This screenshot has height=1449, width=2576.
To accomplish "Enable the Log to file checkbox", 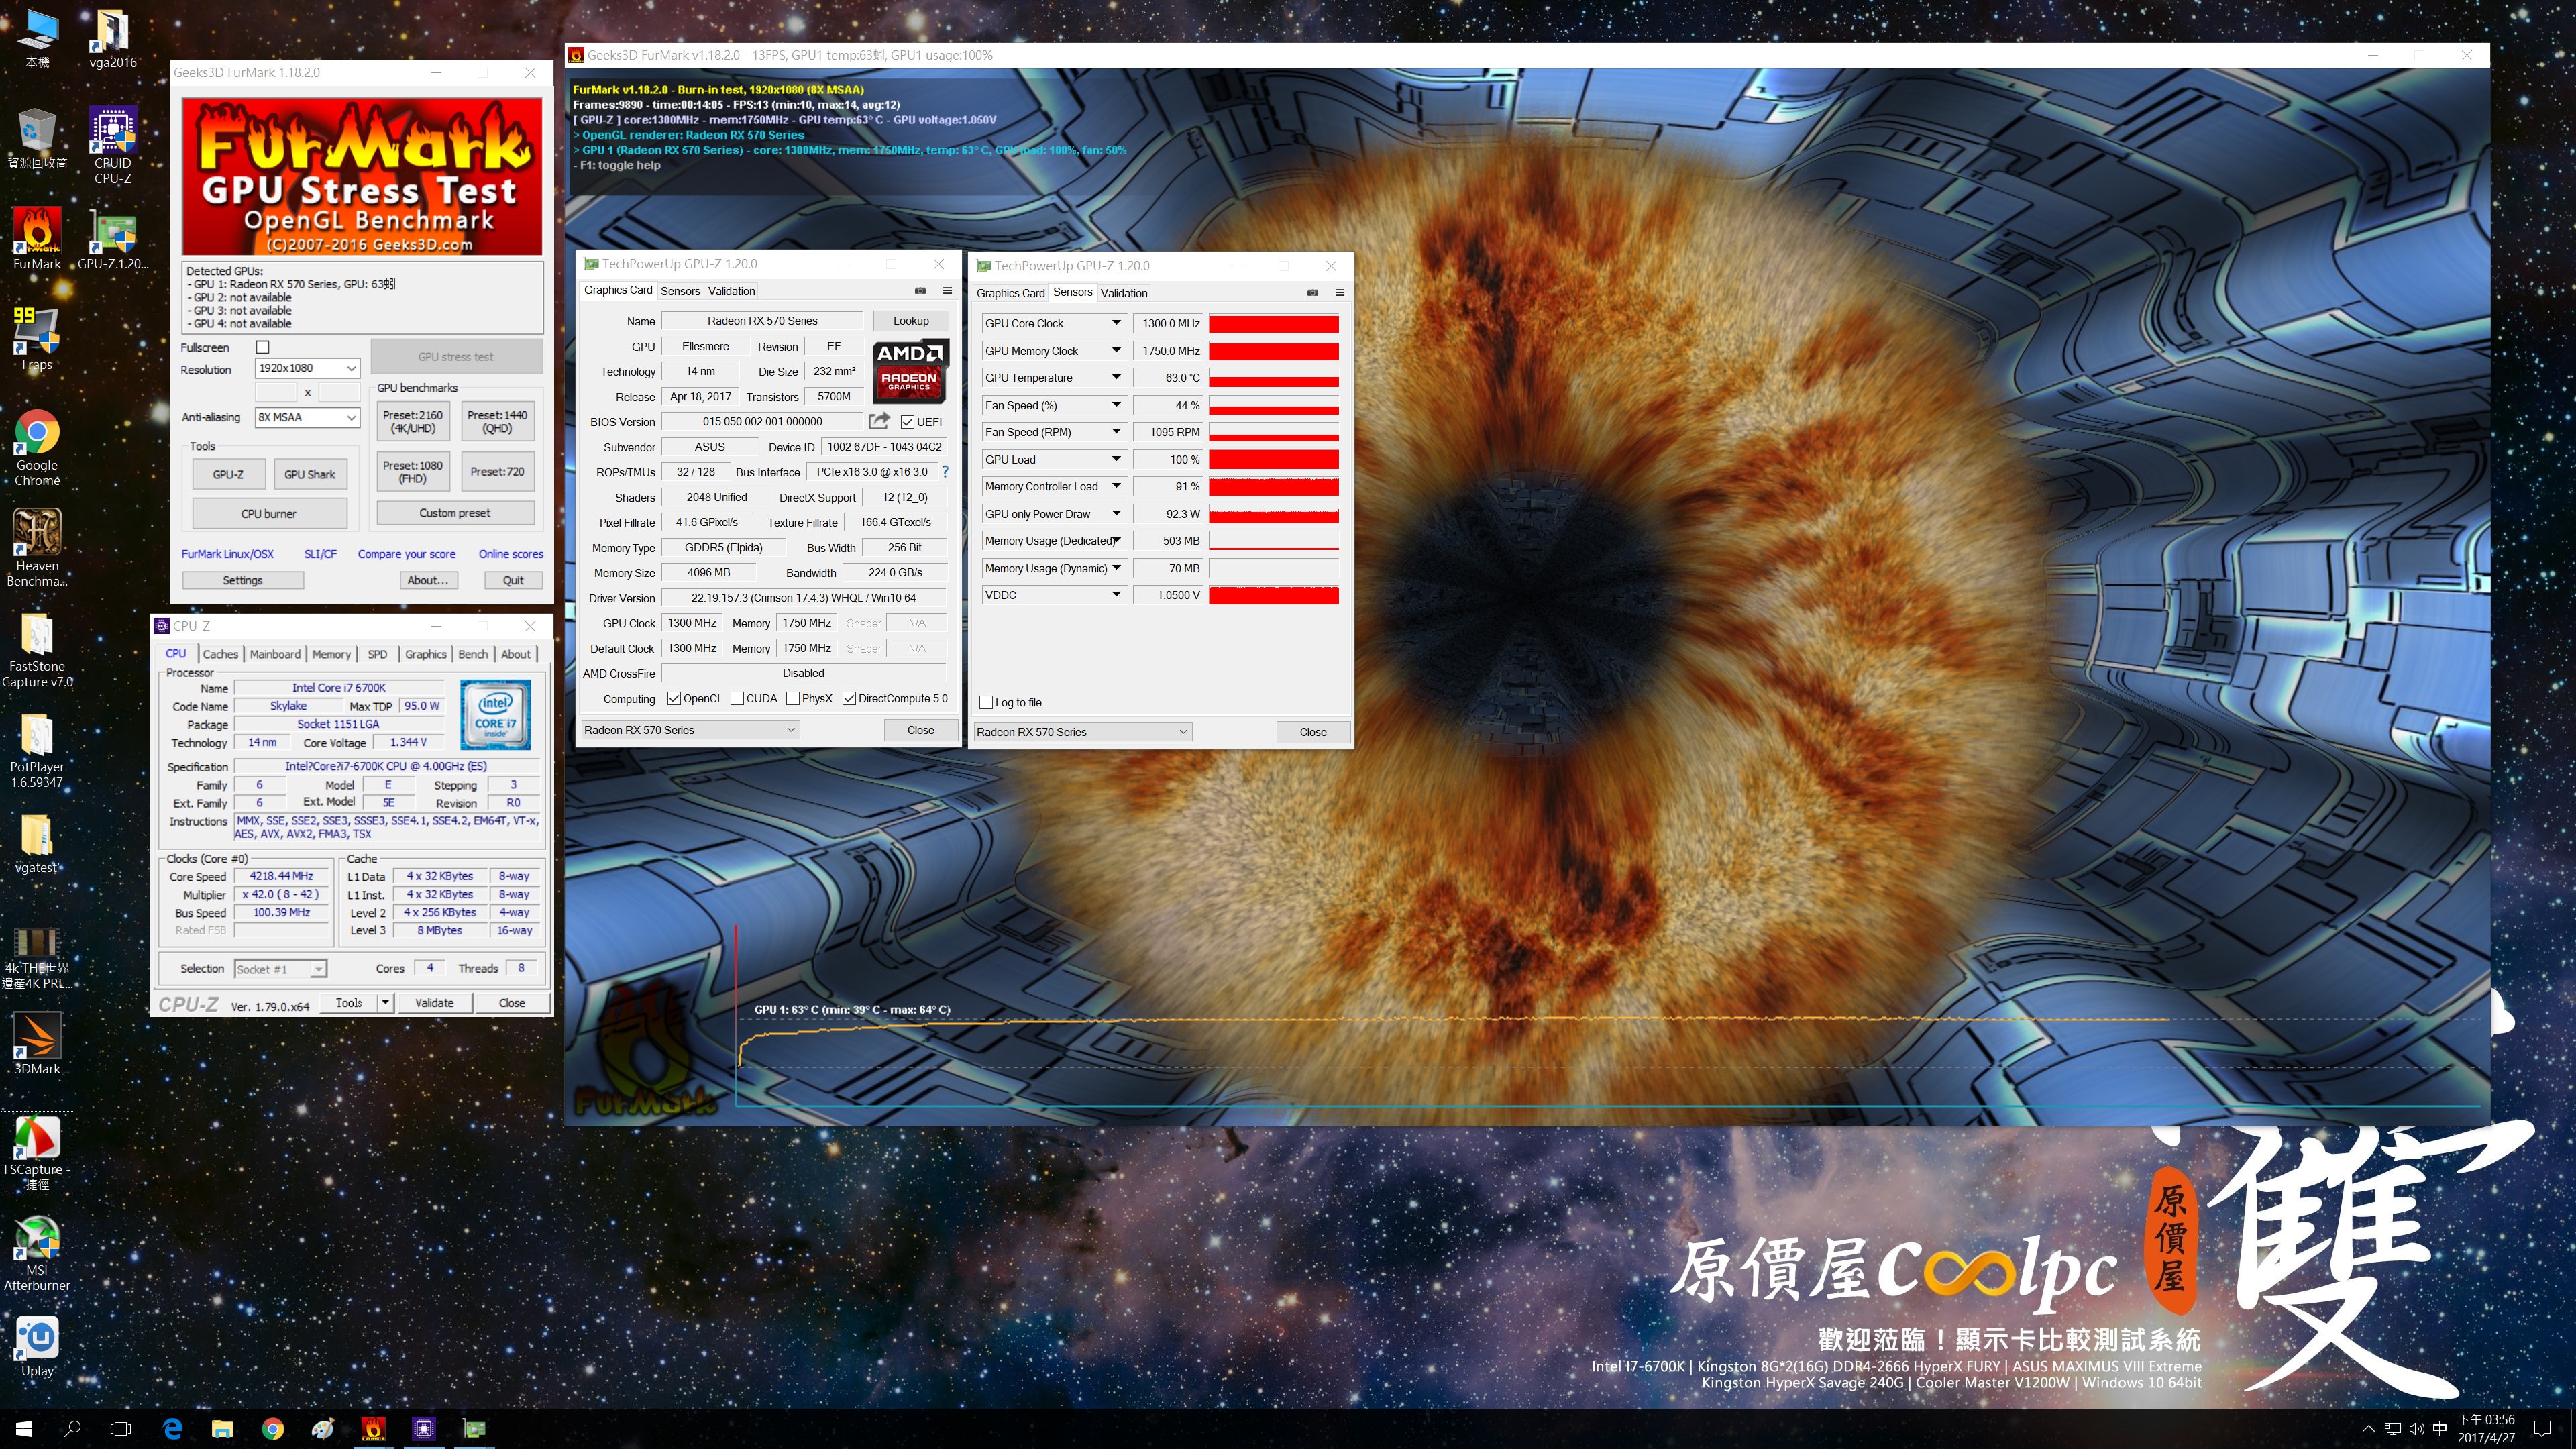I will click(x=986, y=703).
